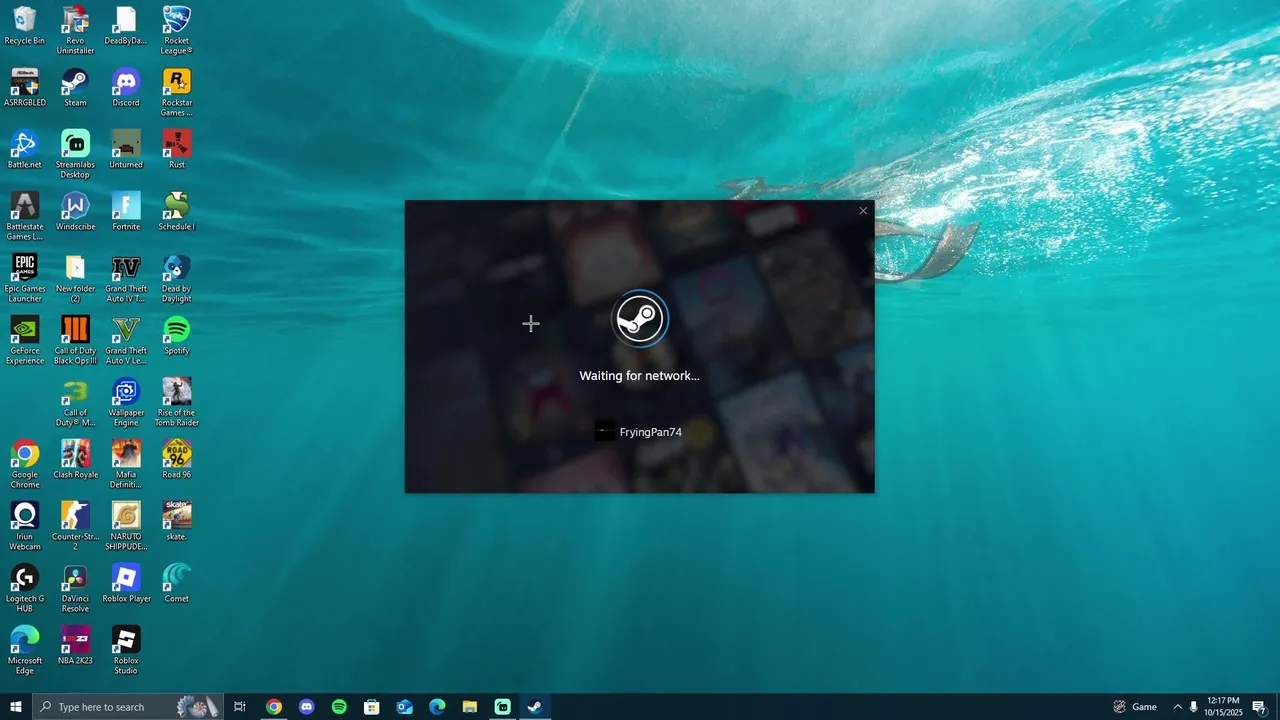Select the Mafia Definitive desktop icon

pyautogui.click(x=126, y=465)
